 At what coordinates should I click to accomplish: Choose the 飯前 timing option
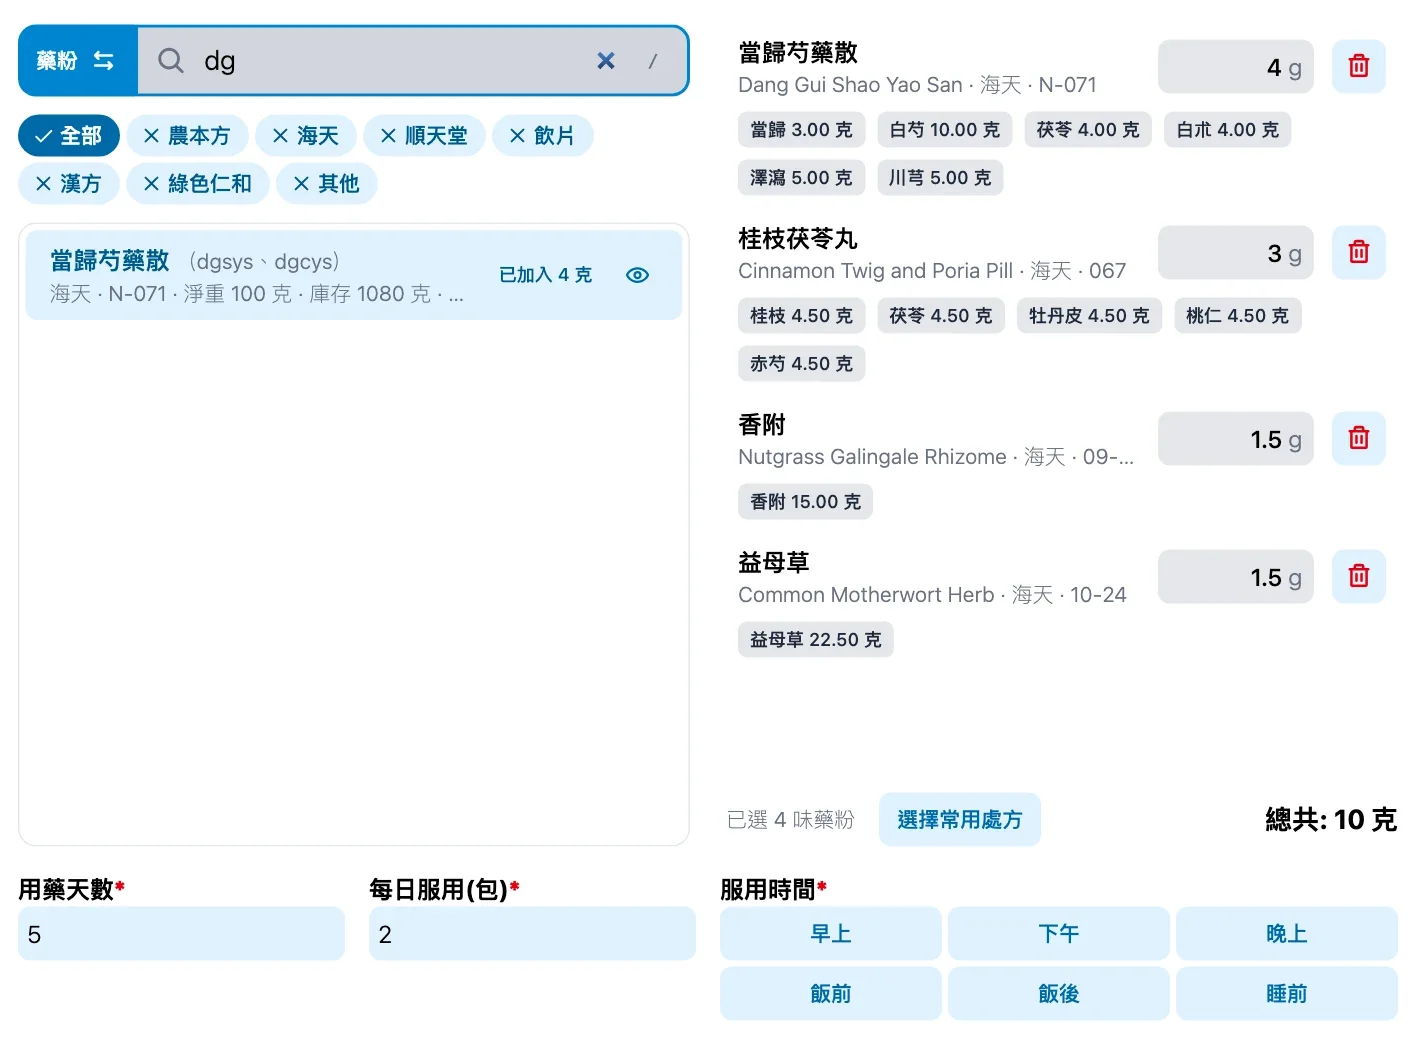click(831, 993)
